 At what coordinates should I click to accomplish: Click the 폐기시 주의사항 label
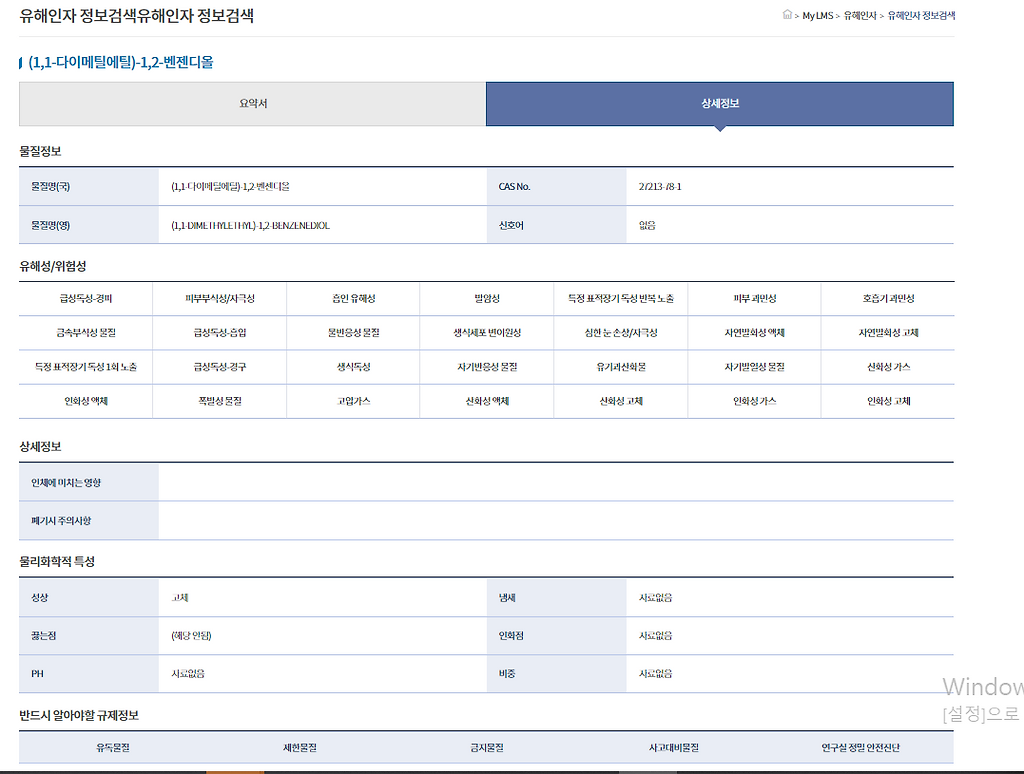pos(61,521)
